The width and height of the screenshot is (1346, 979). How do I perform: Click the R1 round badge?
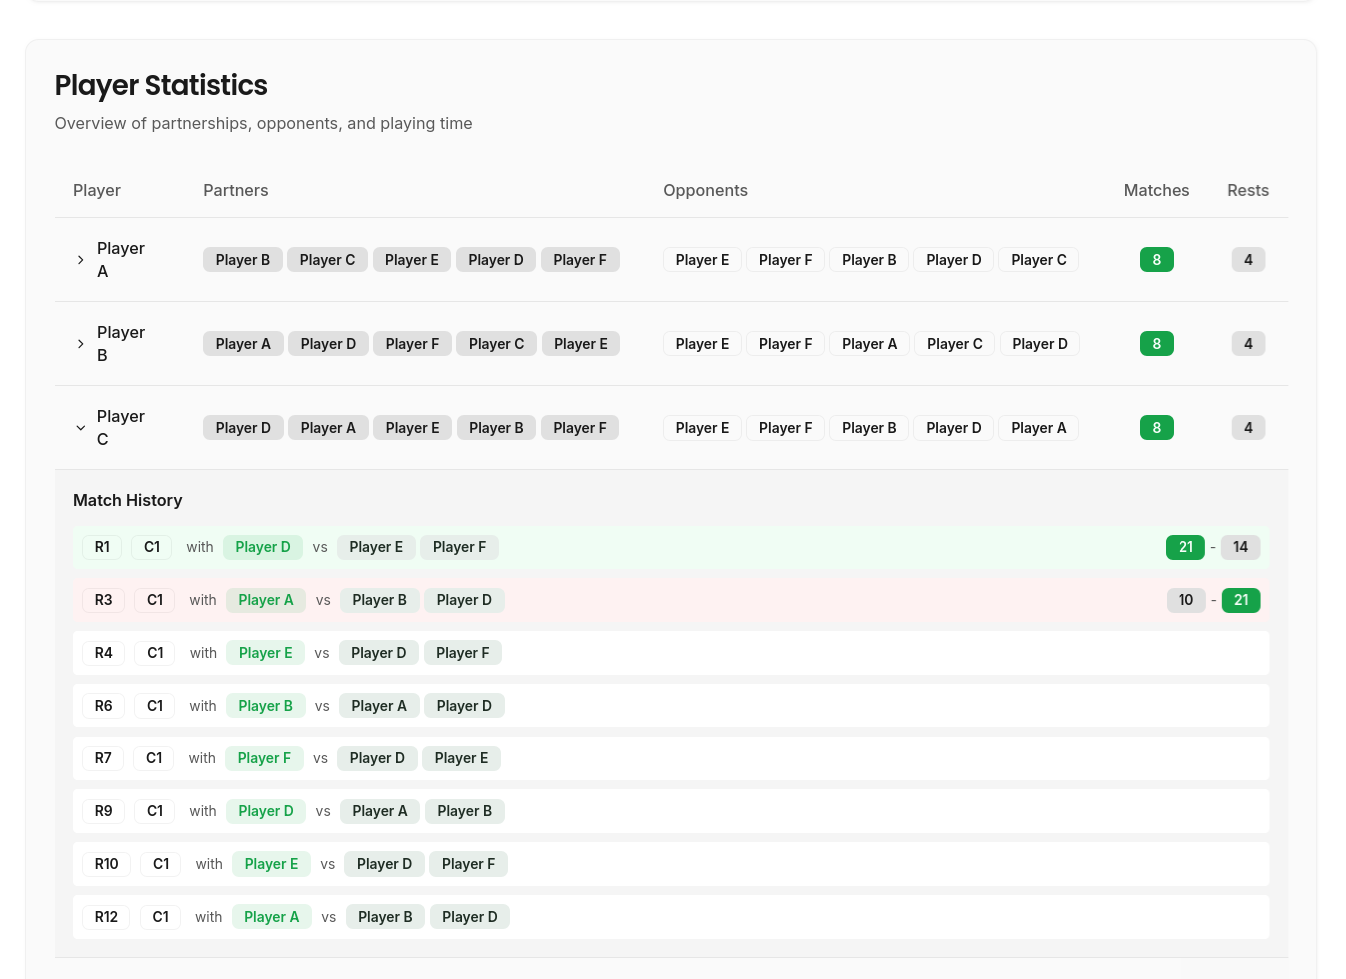[102, 547]
